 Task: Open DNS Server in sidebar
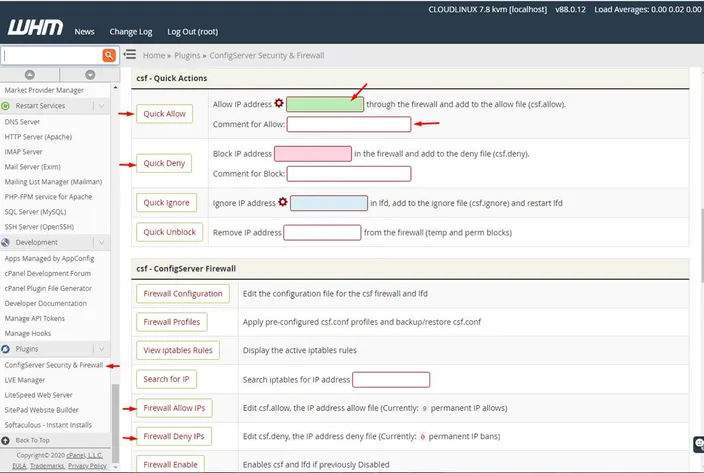22,122
